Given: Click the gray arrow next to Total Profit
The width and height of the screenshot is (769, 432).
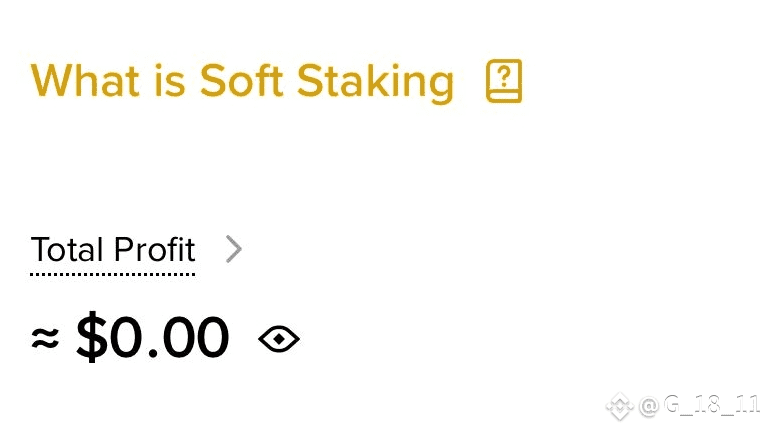Looking at the screenshot, I should [x=233, y=249].
